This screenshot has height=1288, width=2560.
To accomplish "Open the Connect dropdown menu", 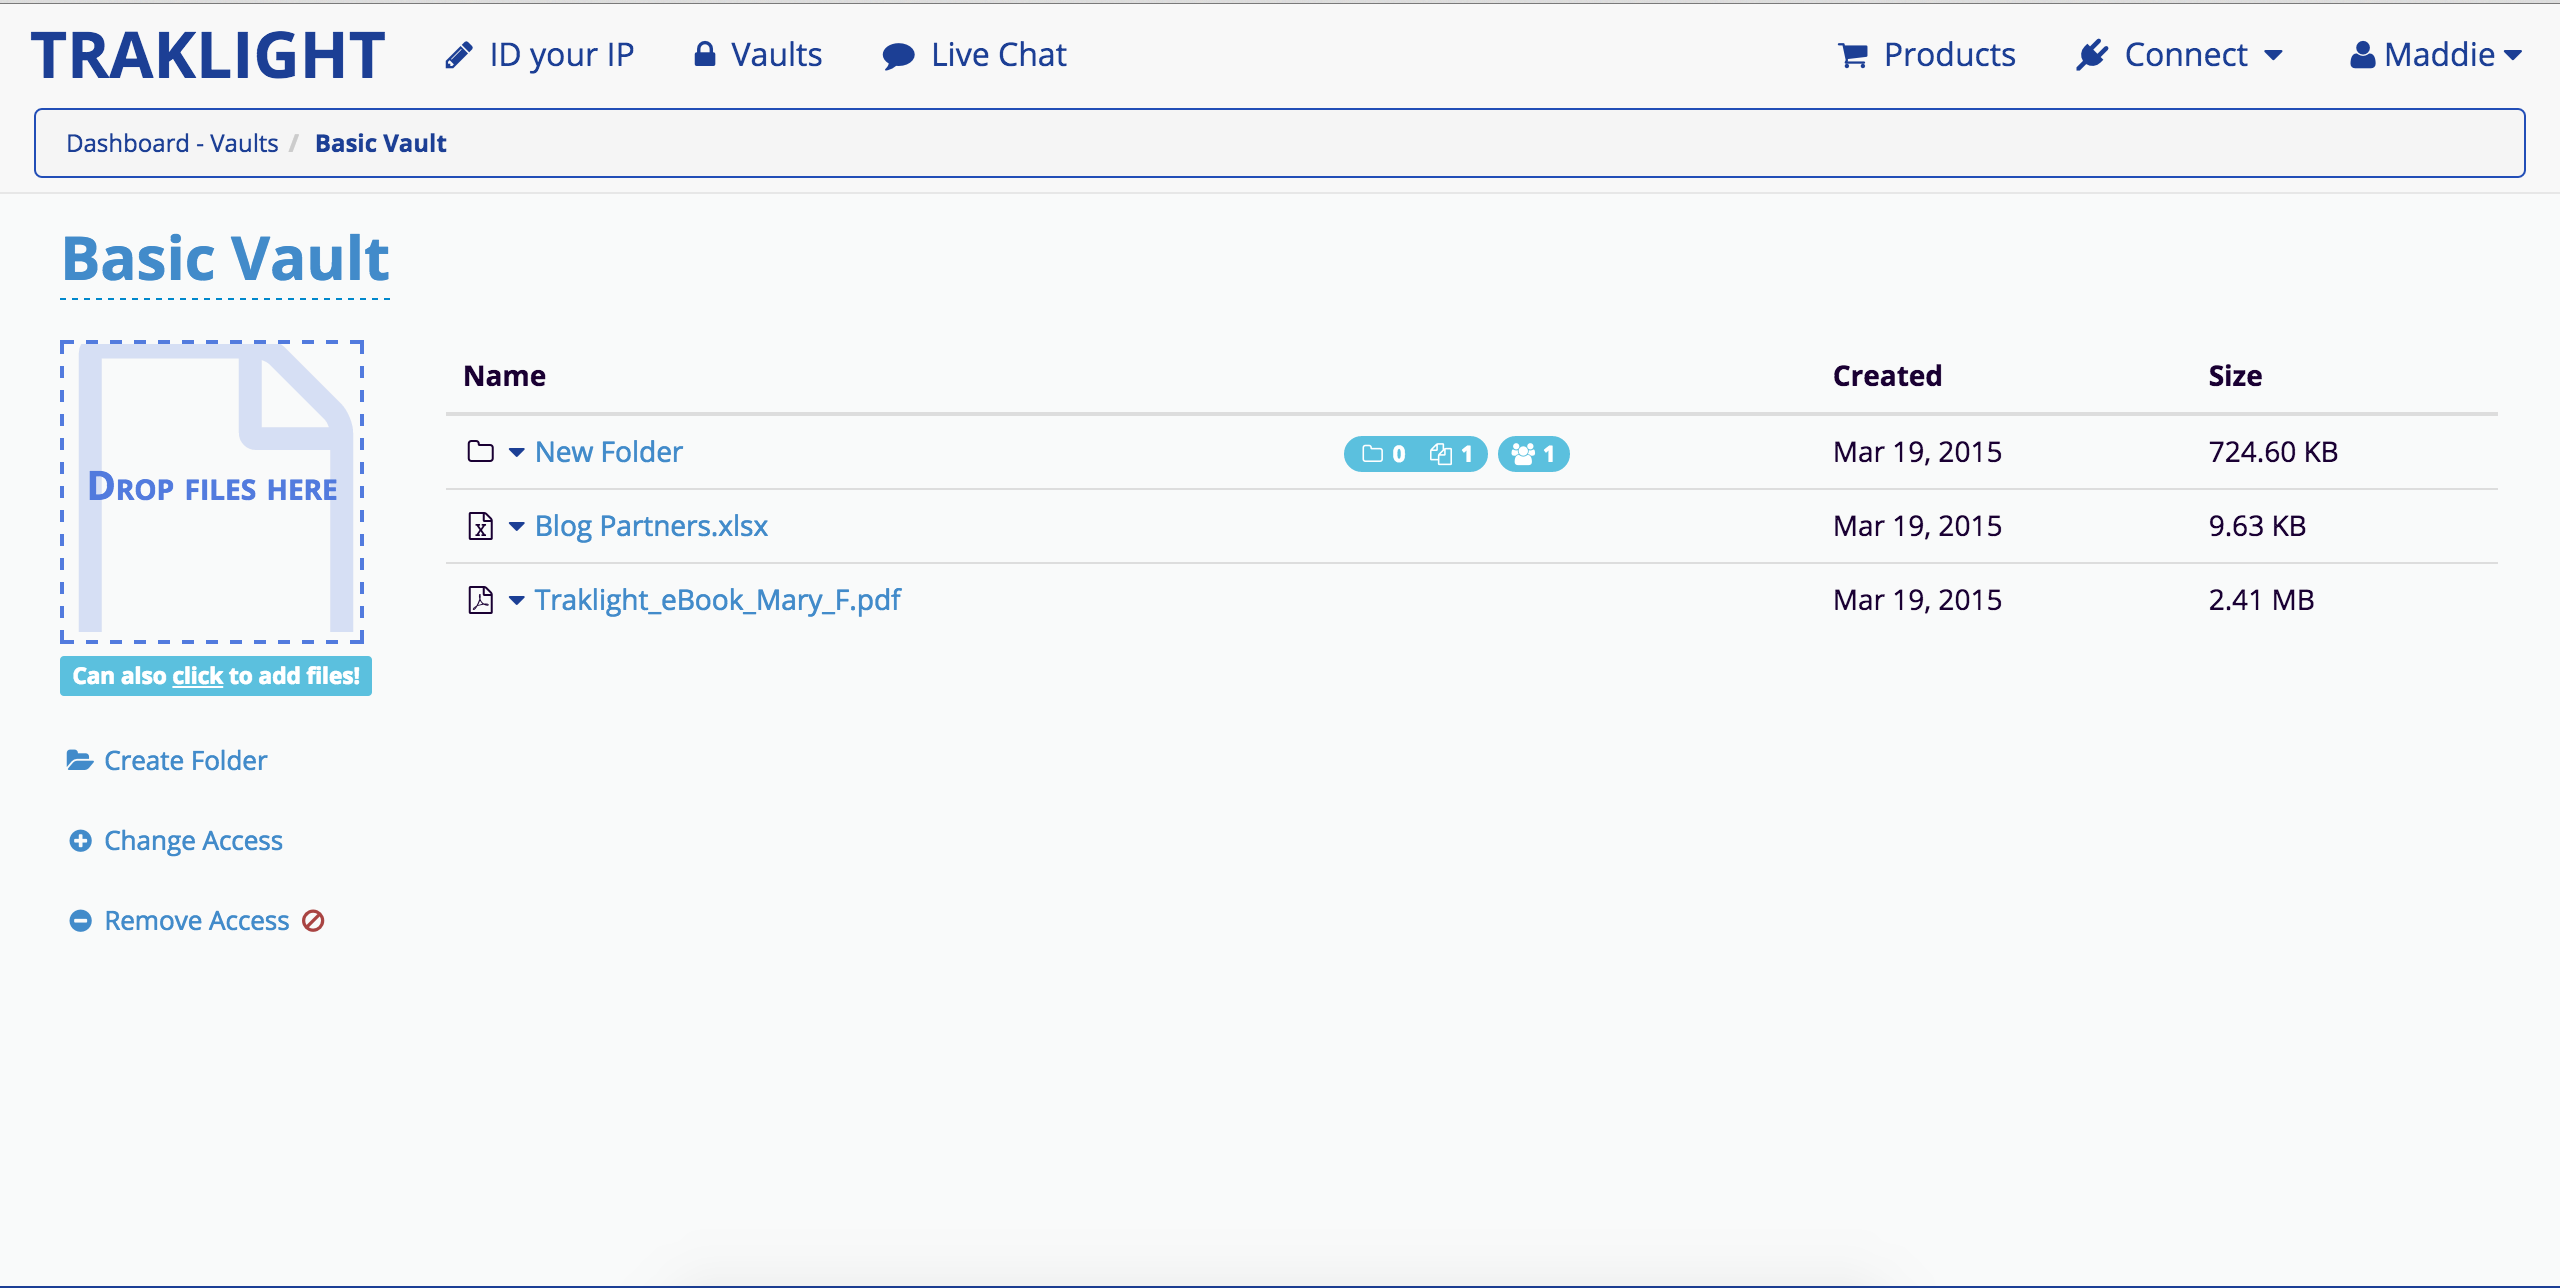I will [x=2180, y=55].
